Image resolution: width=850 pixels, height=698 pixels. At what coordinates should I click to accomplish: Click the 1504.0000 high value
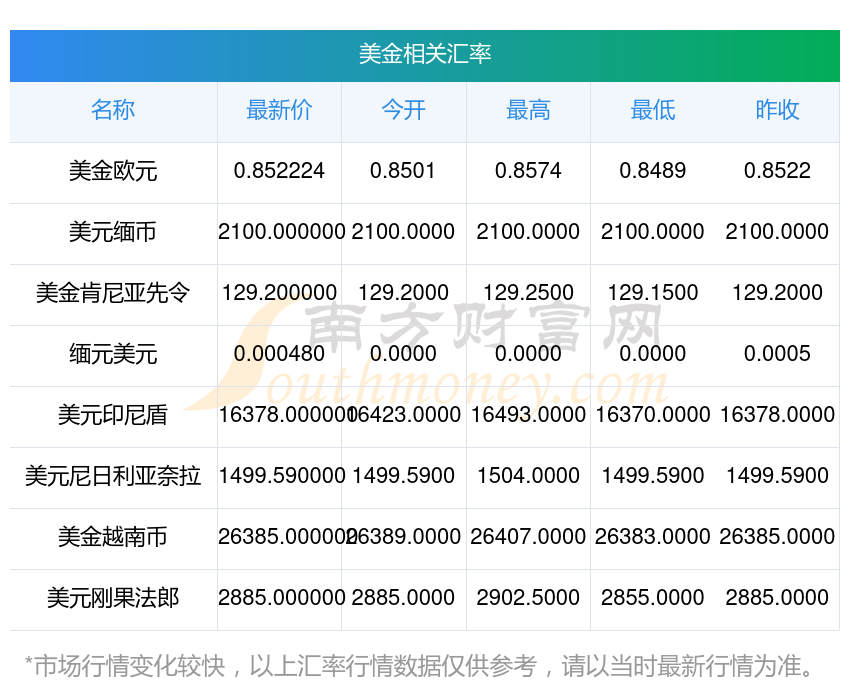click(x=528, y=476)
